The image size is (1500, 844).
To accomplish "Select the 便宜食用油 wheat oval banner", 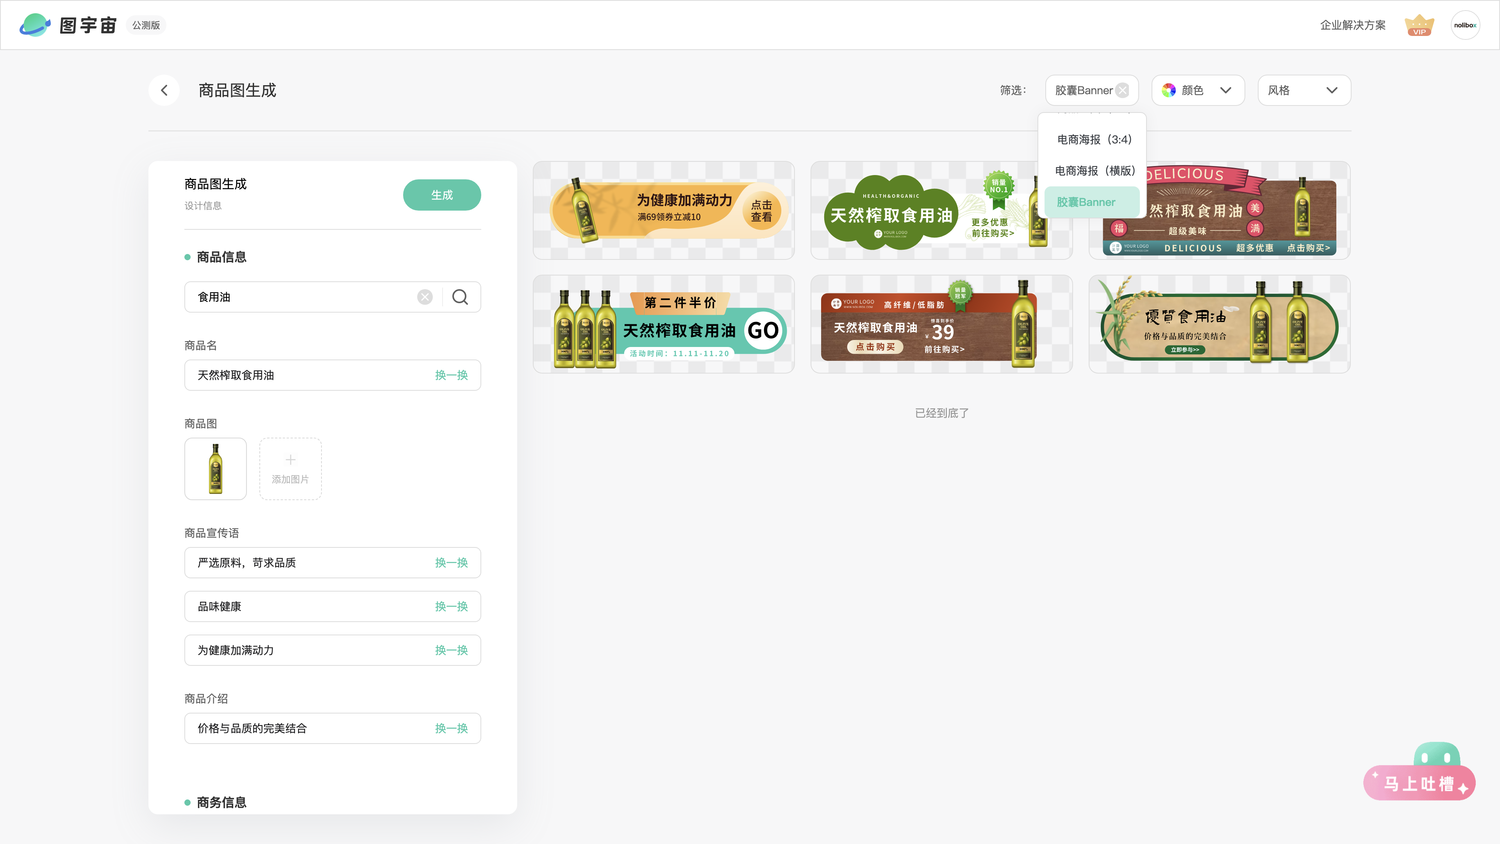I will click(x=1219, y=324).
